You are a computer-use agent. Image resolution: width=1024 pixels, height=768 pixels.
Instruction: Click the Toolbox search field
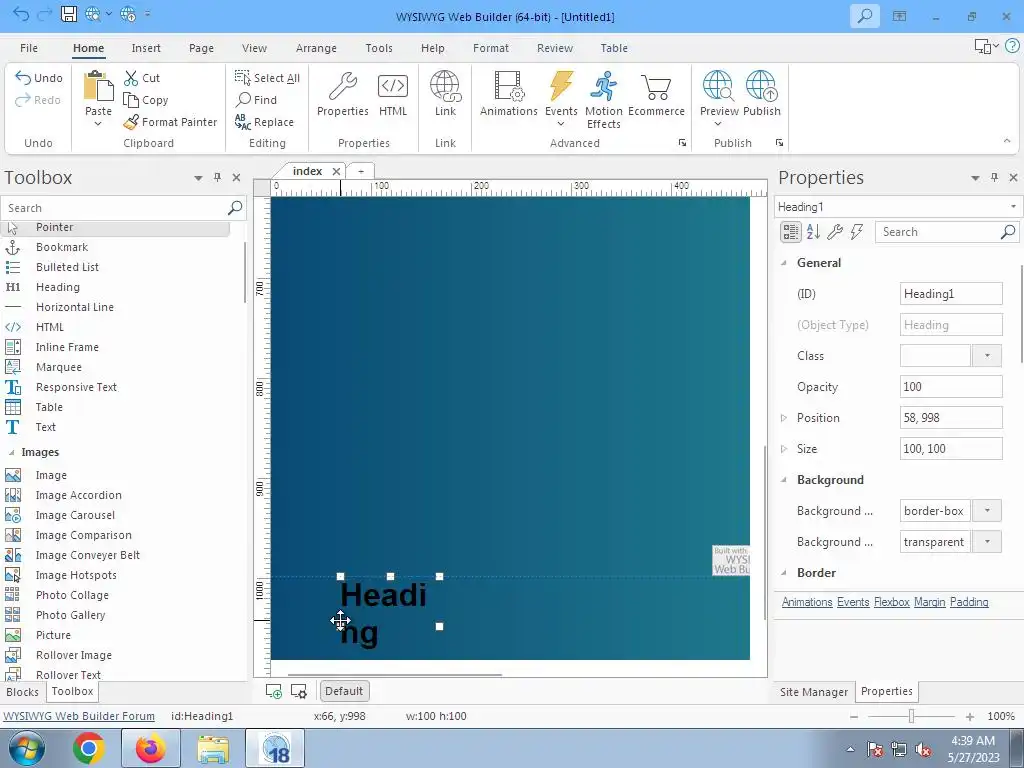tap(123, 208)
